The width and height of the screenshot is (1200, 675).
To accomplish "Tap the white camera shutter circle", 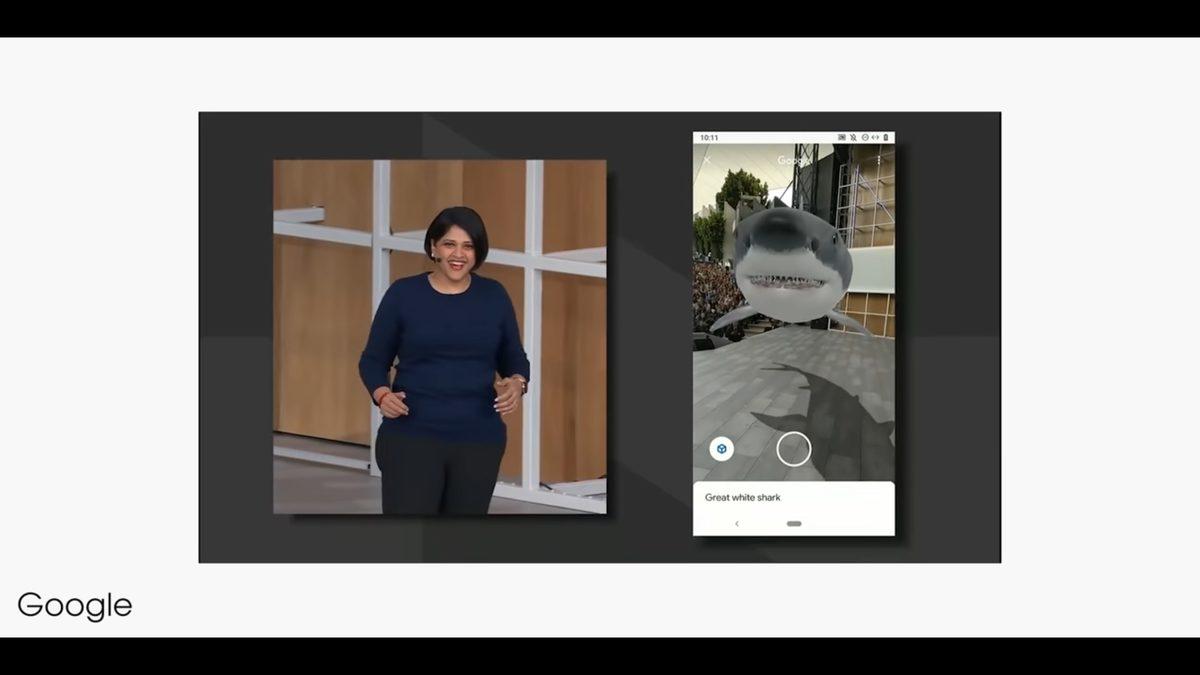I will click(791, 448).
